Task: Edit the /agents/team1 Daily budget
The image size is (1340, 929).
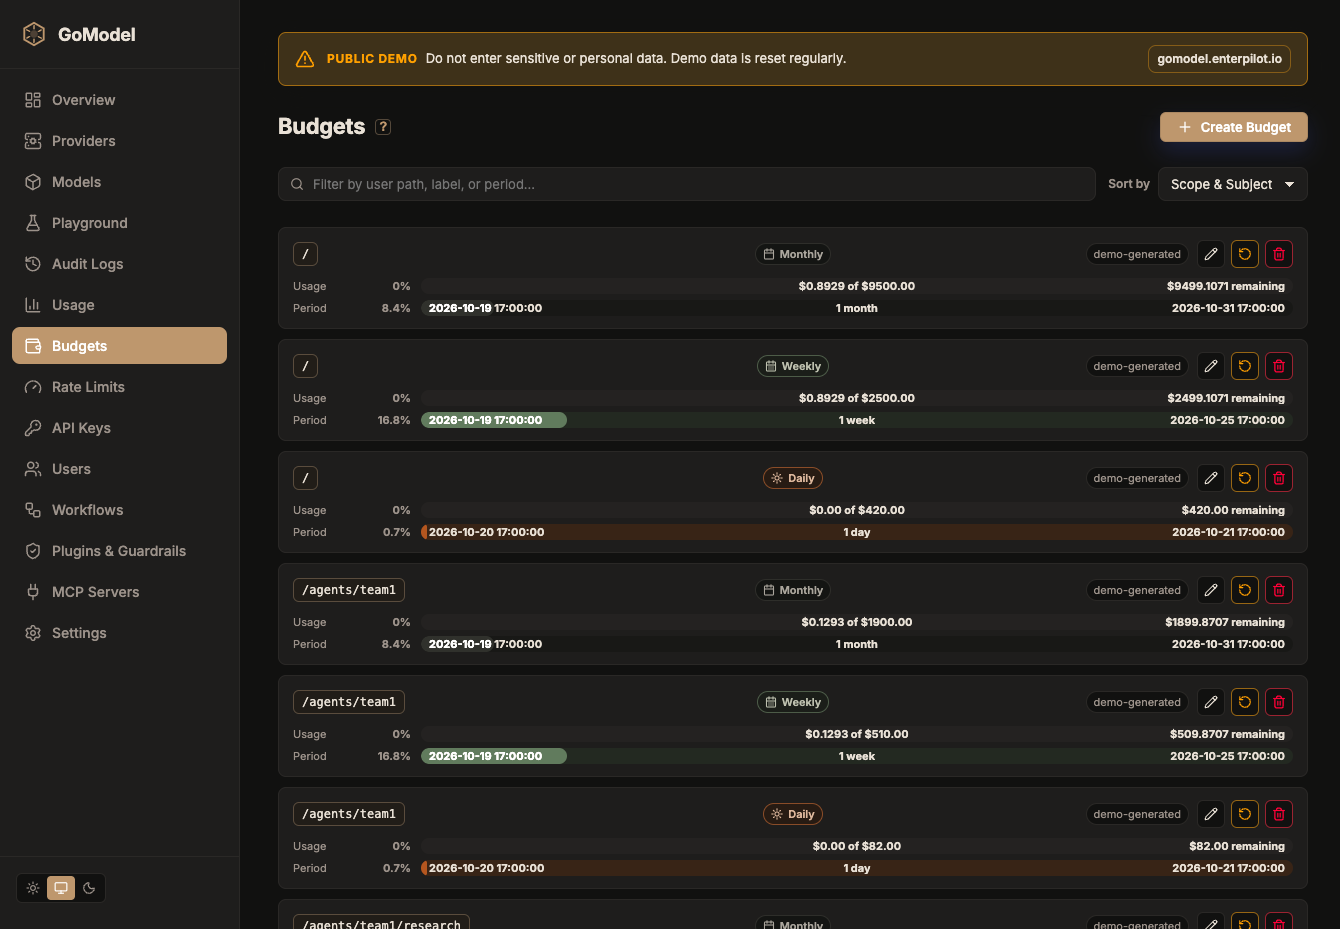Action: pos(1211,814)
